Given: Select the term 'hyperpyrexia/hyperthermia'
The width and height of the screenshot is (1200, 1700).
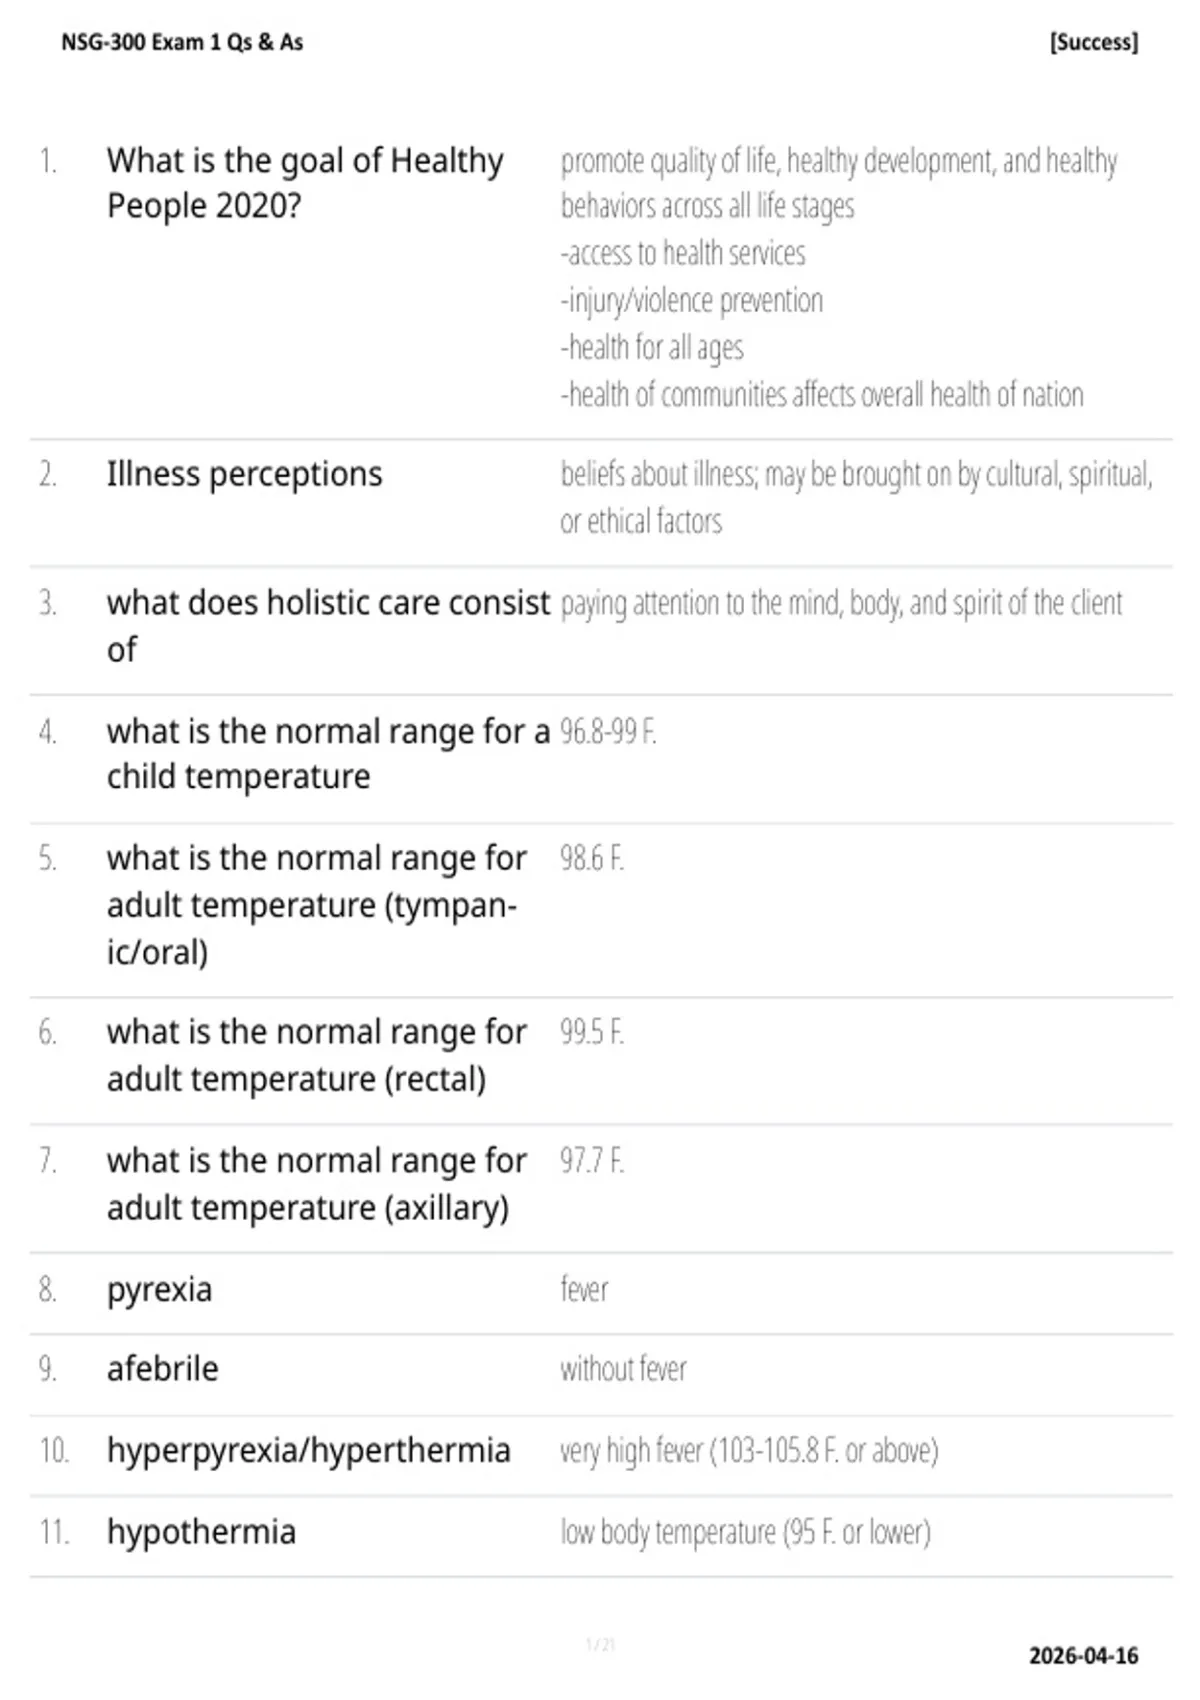Looking at the screenshot, I should click(309, 1451).
